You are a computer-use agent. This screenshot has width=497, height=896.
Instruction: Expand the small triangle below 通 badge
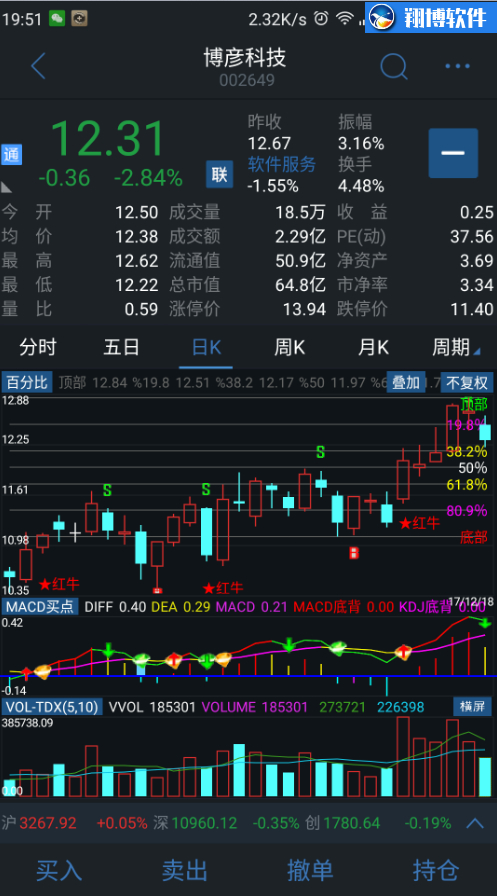7,187
